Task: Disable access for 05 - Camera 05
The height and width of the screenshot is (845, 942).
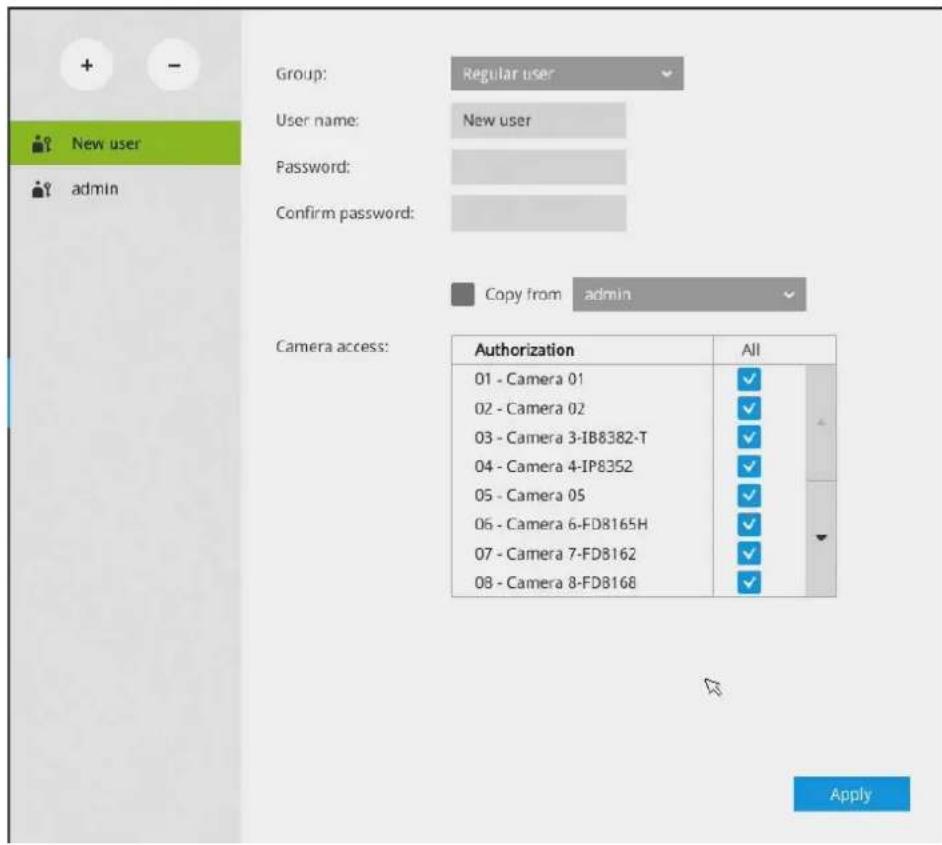Action: (749, 495)
